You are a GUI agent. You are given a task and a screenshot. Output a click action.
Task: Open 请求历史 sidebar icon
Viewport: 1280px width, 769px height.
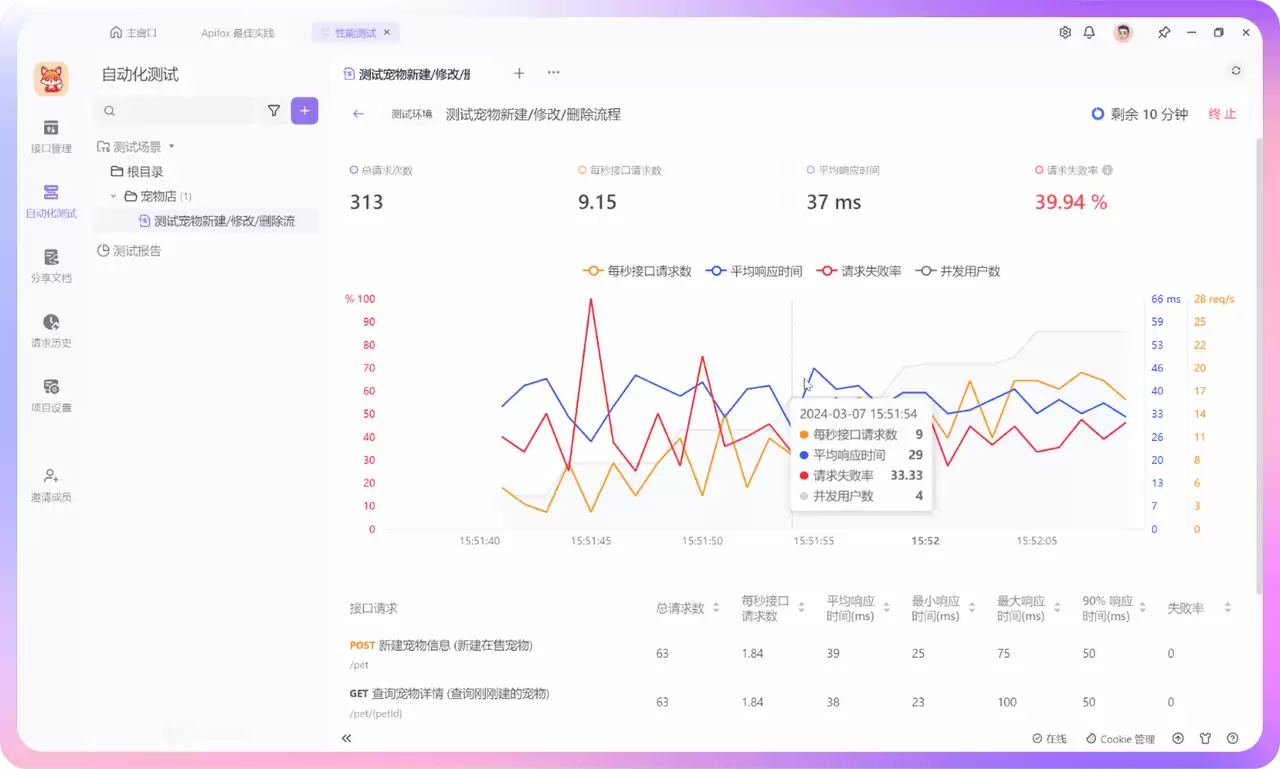point(51,331)
